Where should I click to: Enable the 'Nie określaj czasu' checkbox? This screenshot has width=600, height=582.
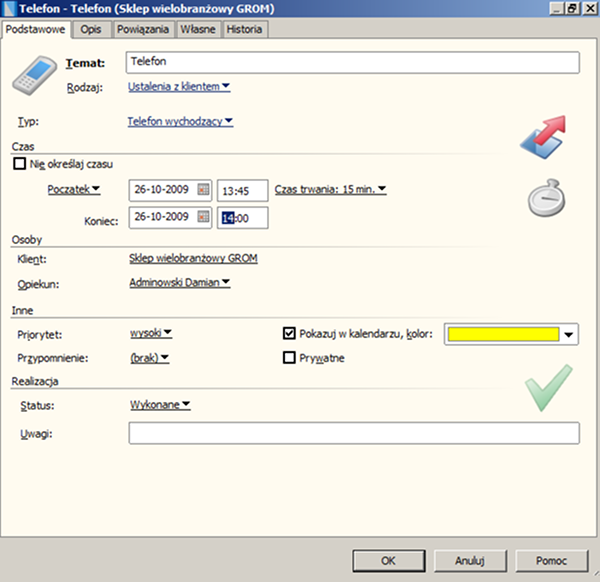point(19,164)
